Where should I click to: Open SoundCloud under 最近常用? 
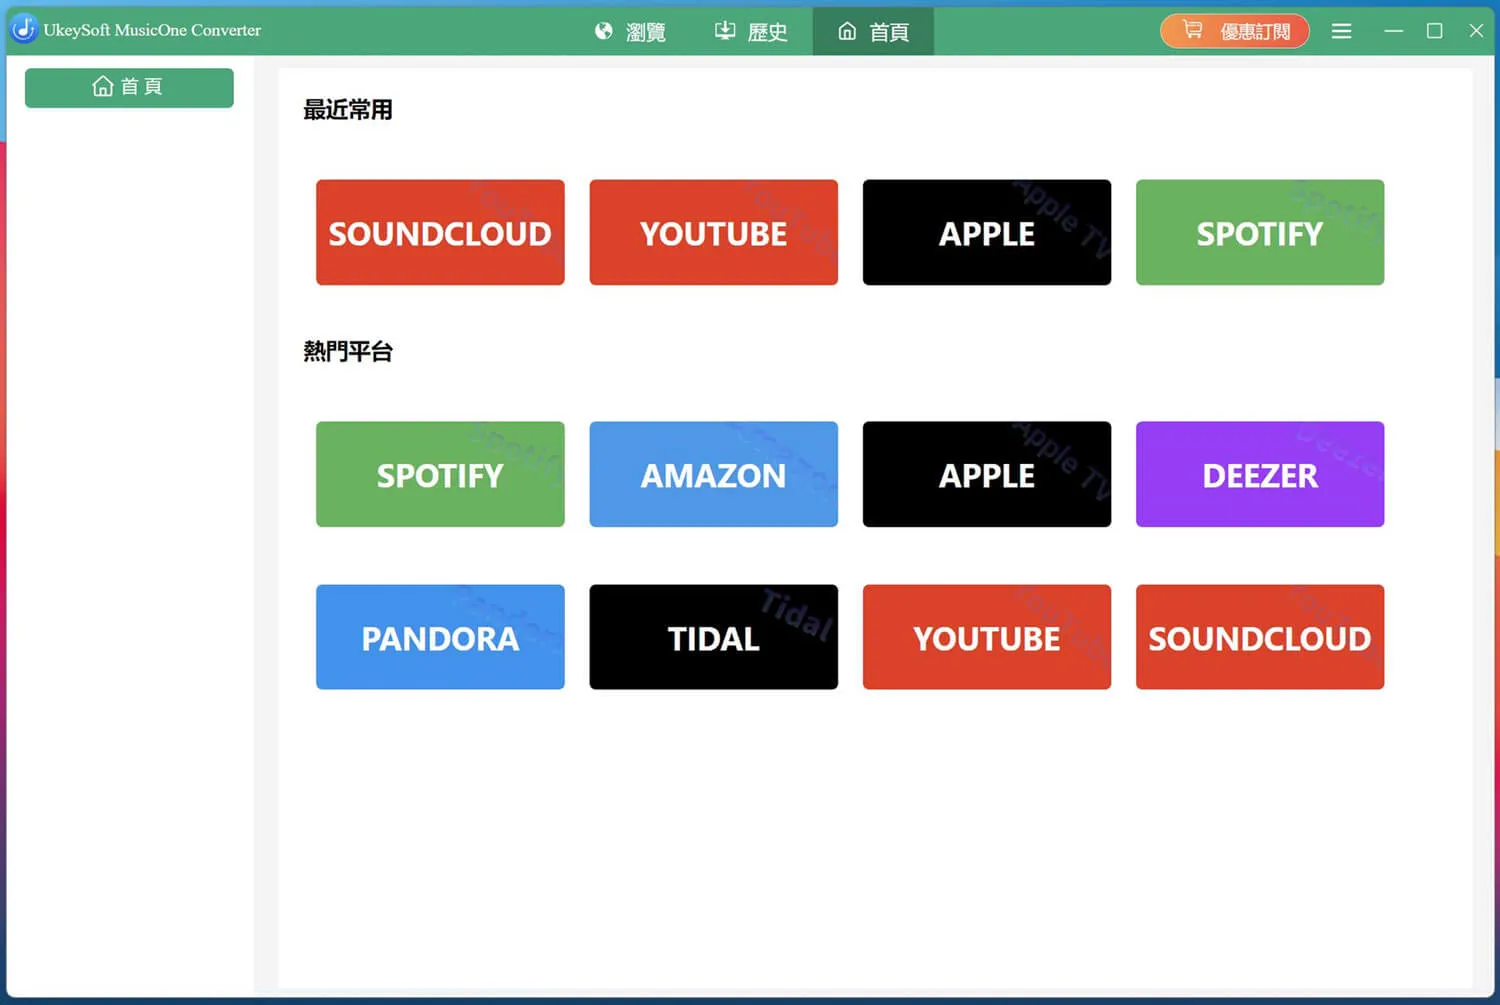440,232
